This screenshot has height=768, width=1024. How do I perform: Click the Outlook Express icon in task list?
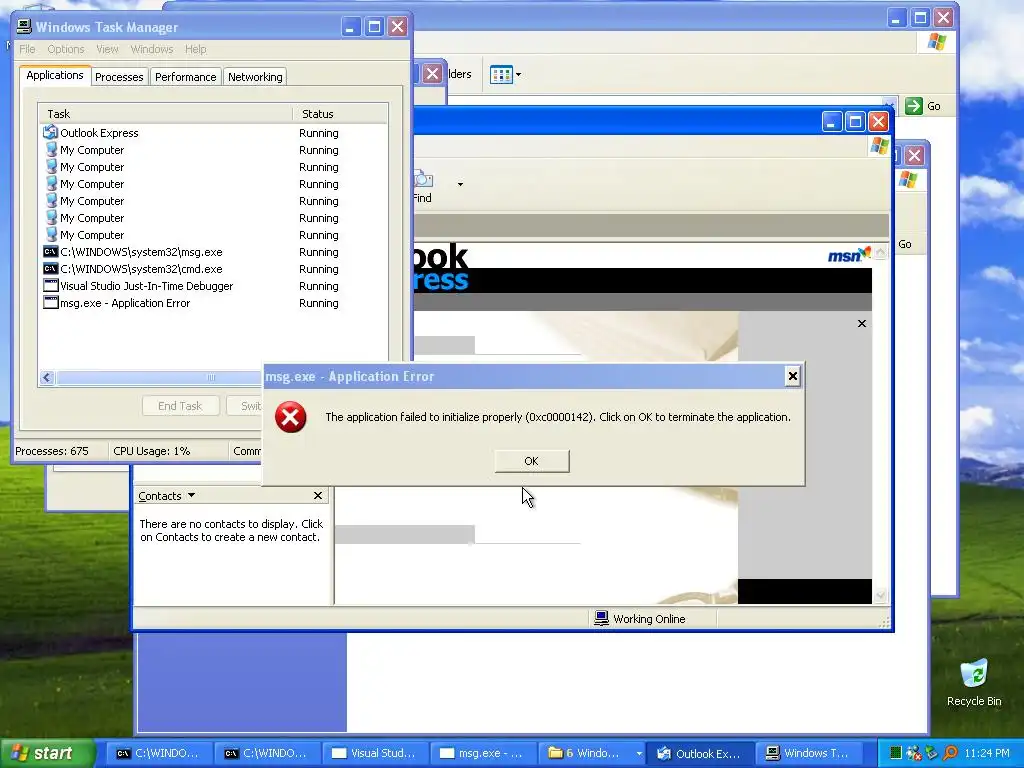pos(50,133)
